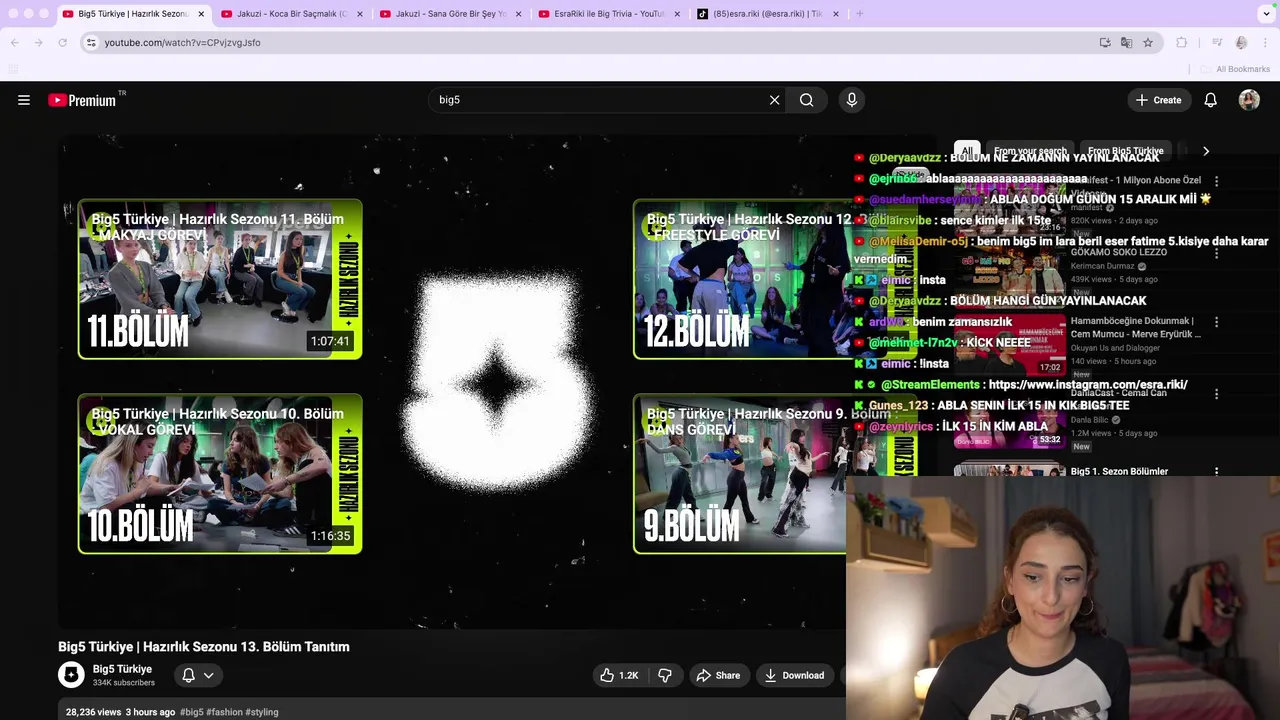Click the youtube.com address bar URL
This screenshot has width=1280, height=720.
[x=182, y=43]
